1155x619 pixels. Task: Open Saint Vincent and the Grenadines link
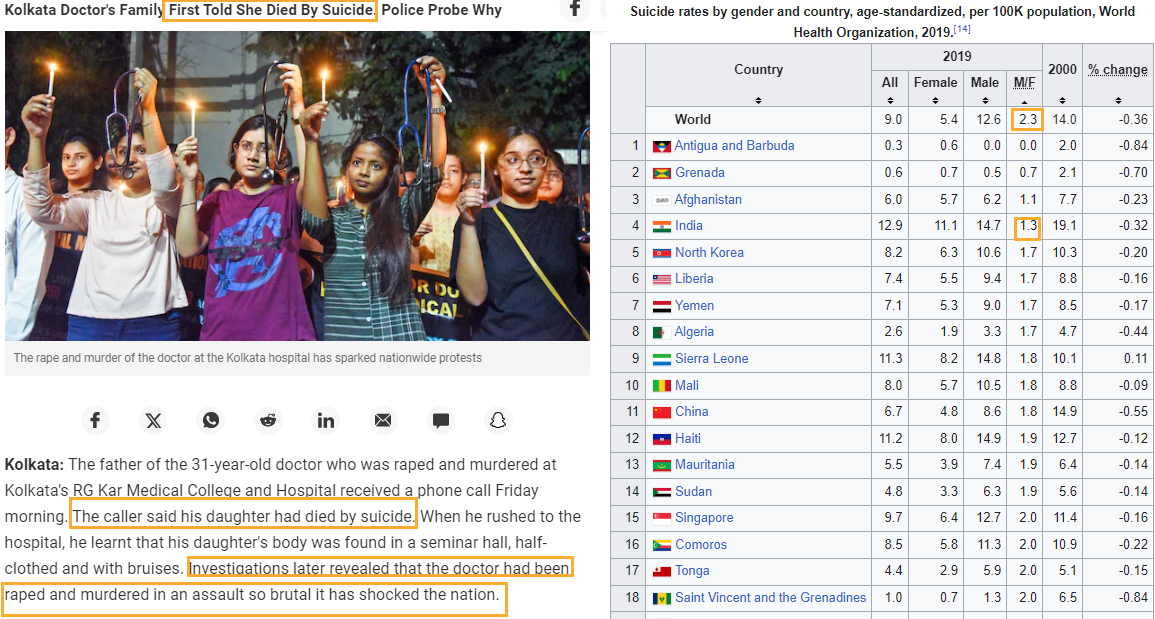pos(770,598)
